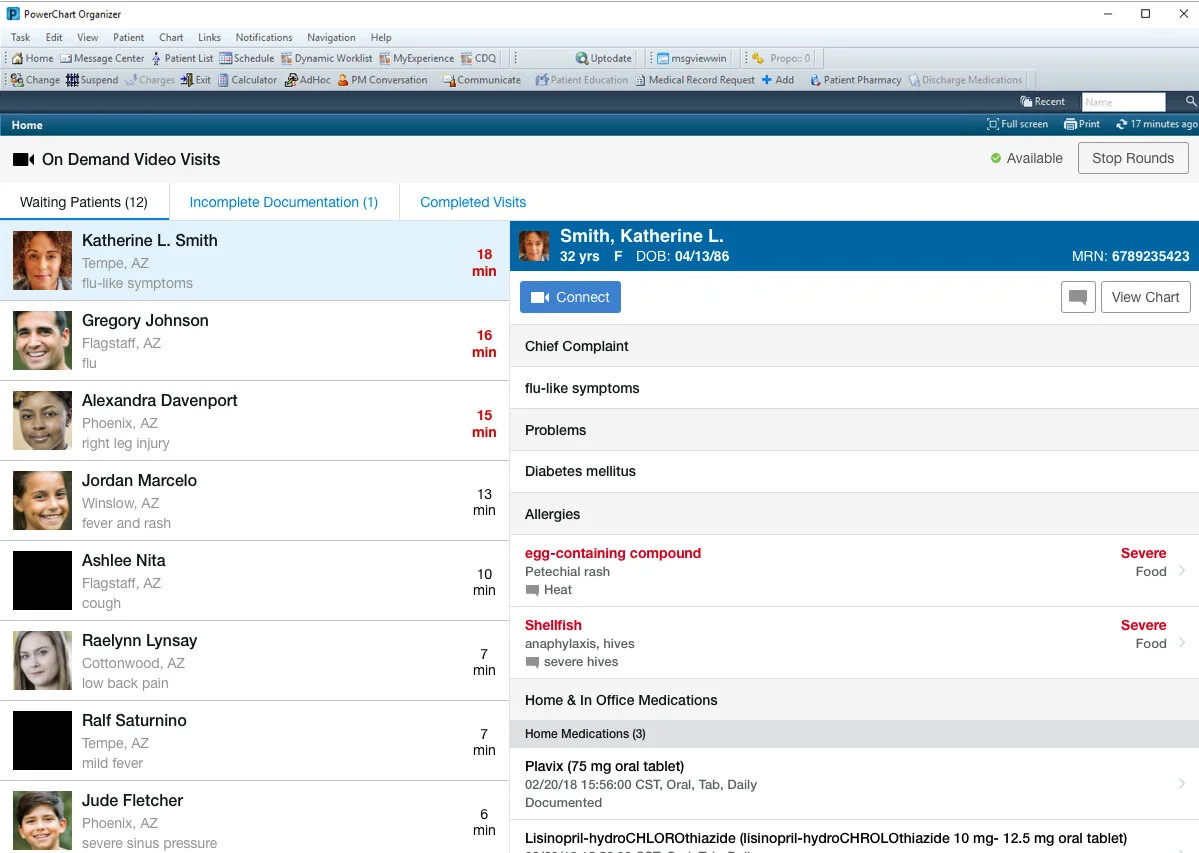
Task: Launch Uptodate reference link
Action: pyautogui.click(x=604, y=58)
